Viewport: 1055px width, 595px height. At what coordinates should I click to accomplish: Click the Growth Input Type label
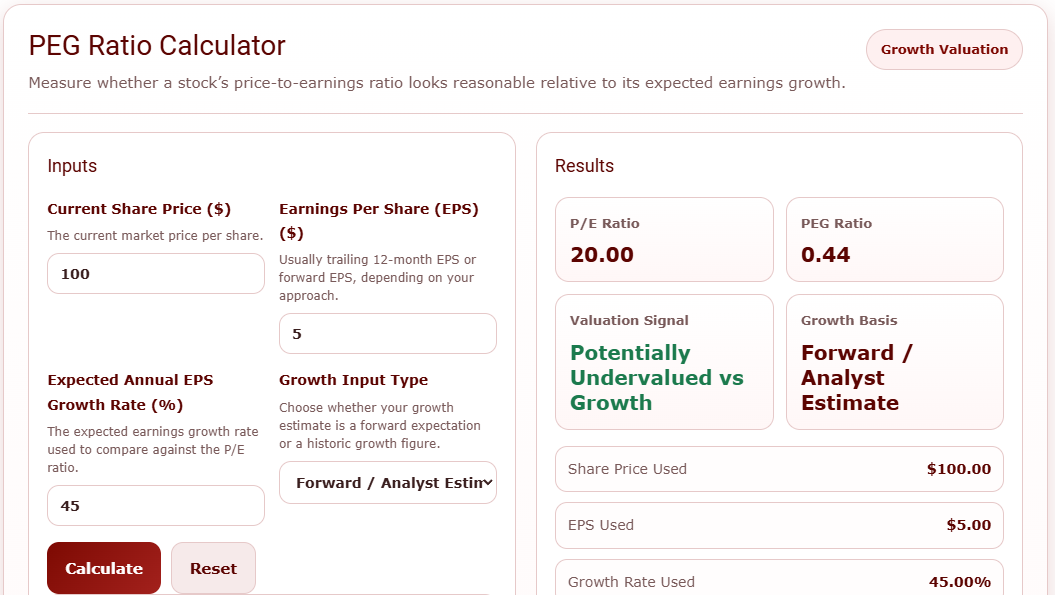353,380
